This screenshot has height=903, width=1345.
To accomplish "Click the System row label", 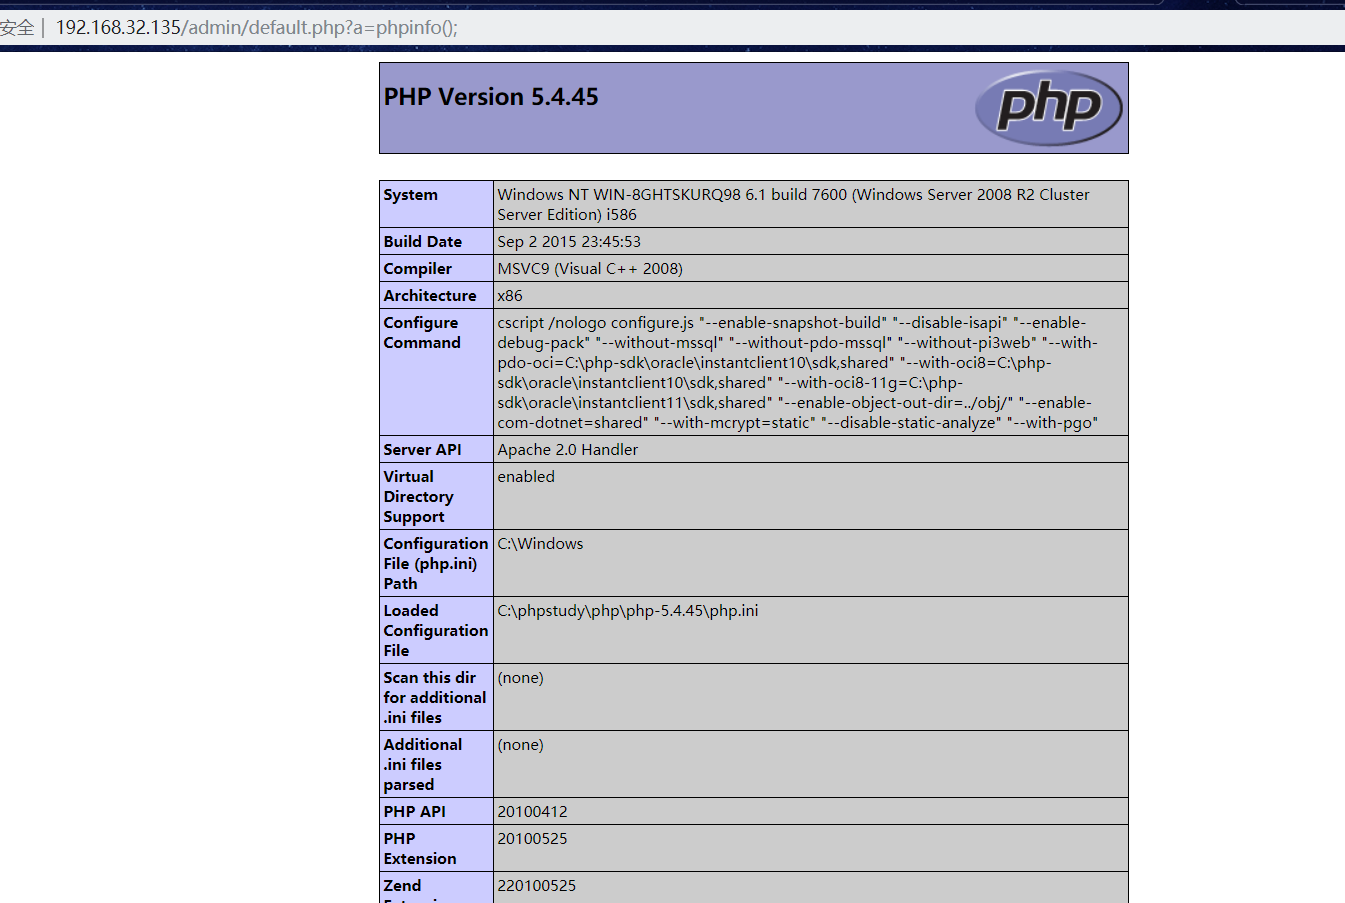I will pyautogui.click(x=411, y=195).
